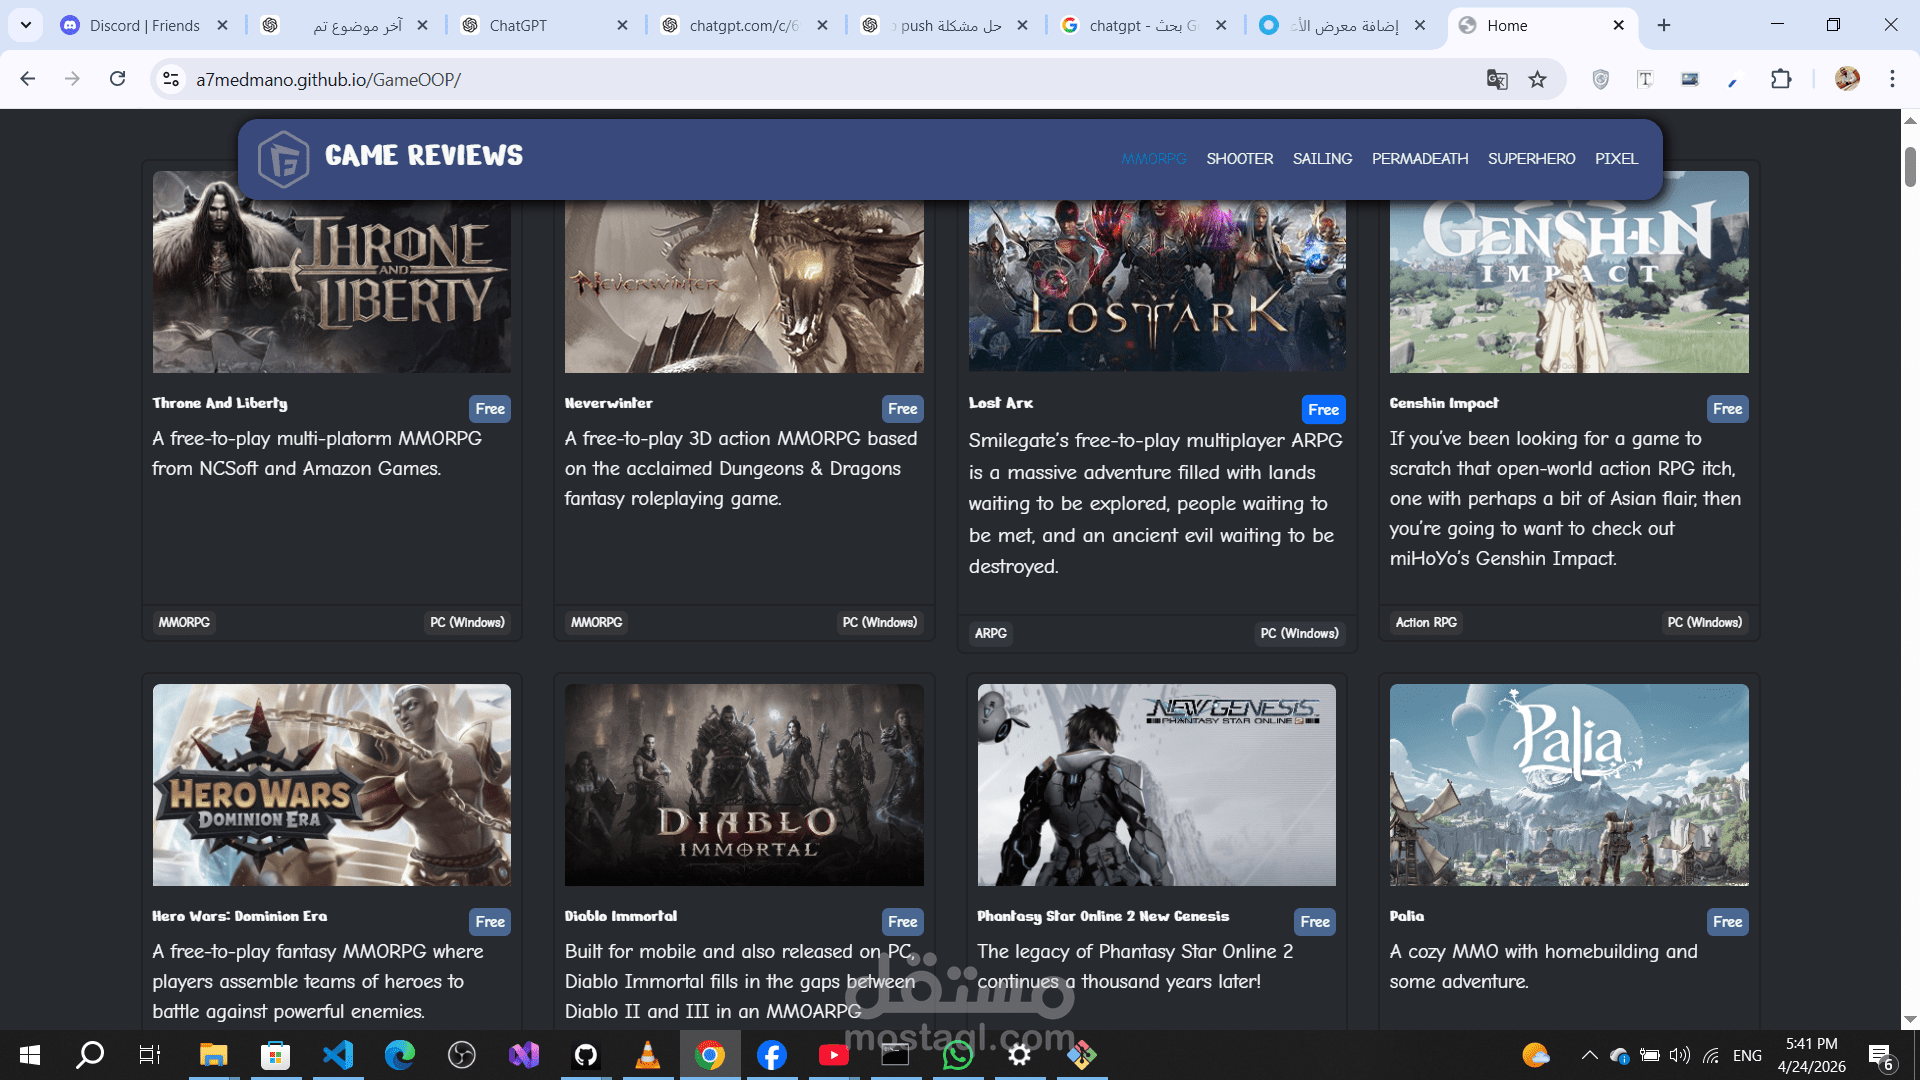Open the shield extension icon

pyautogui.click(x=1600, y=79)
